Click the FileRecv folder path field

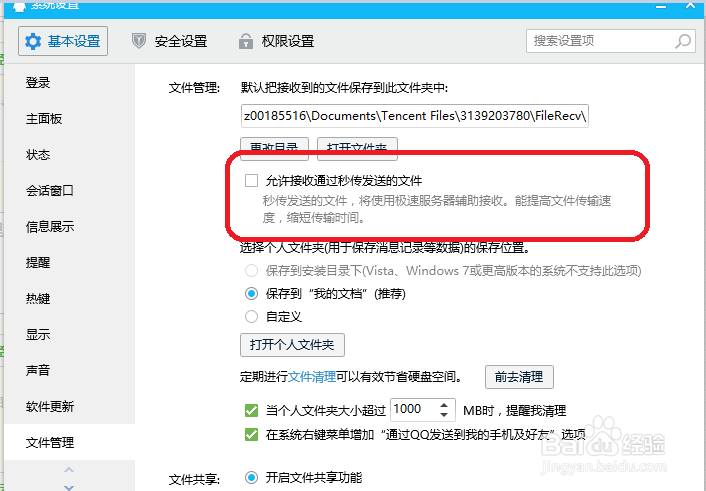pos(414,116)
